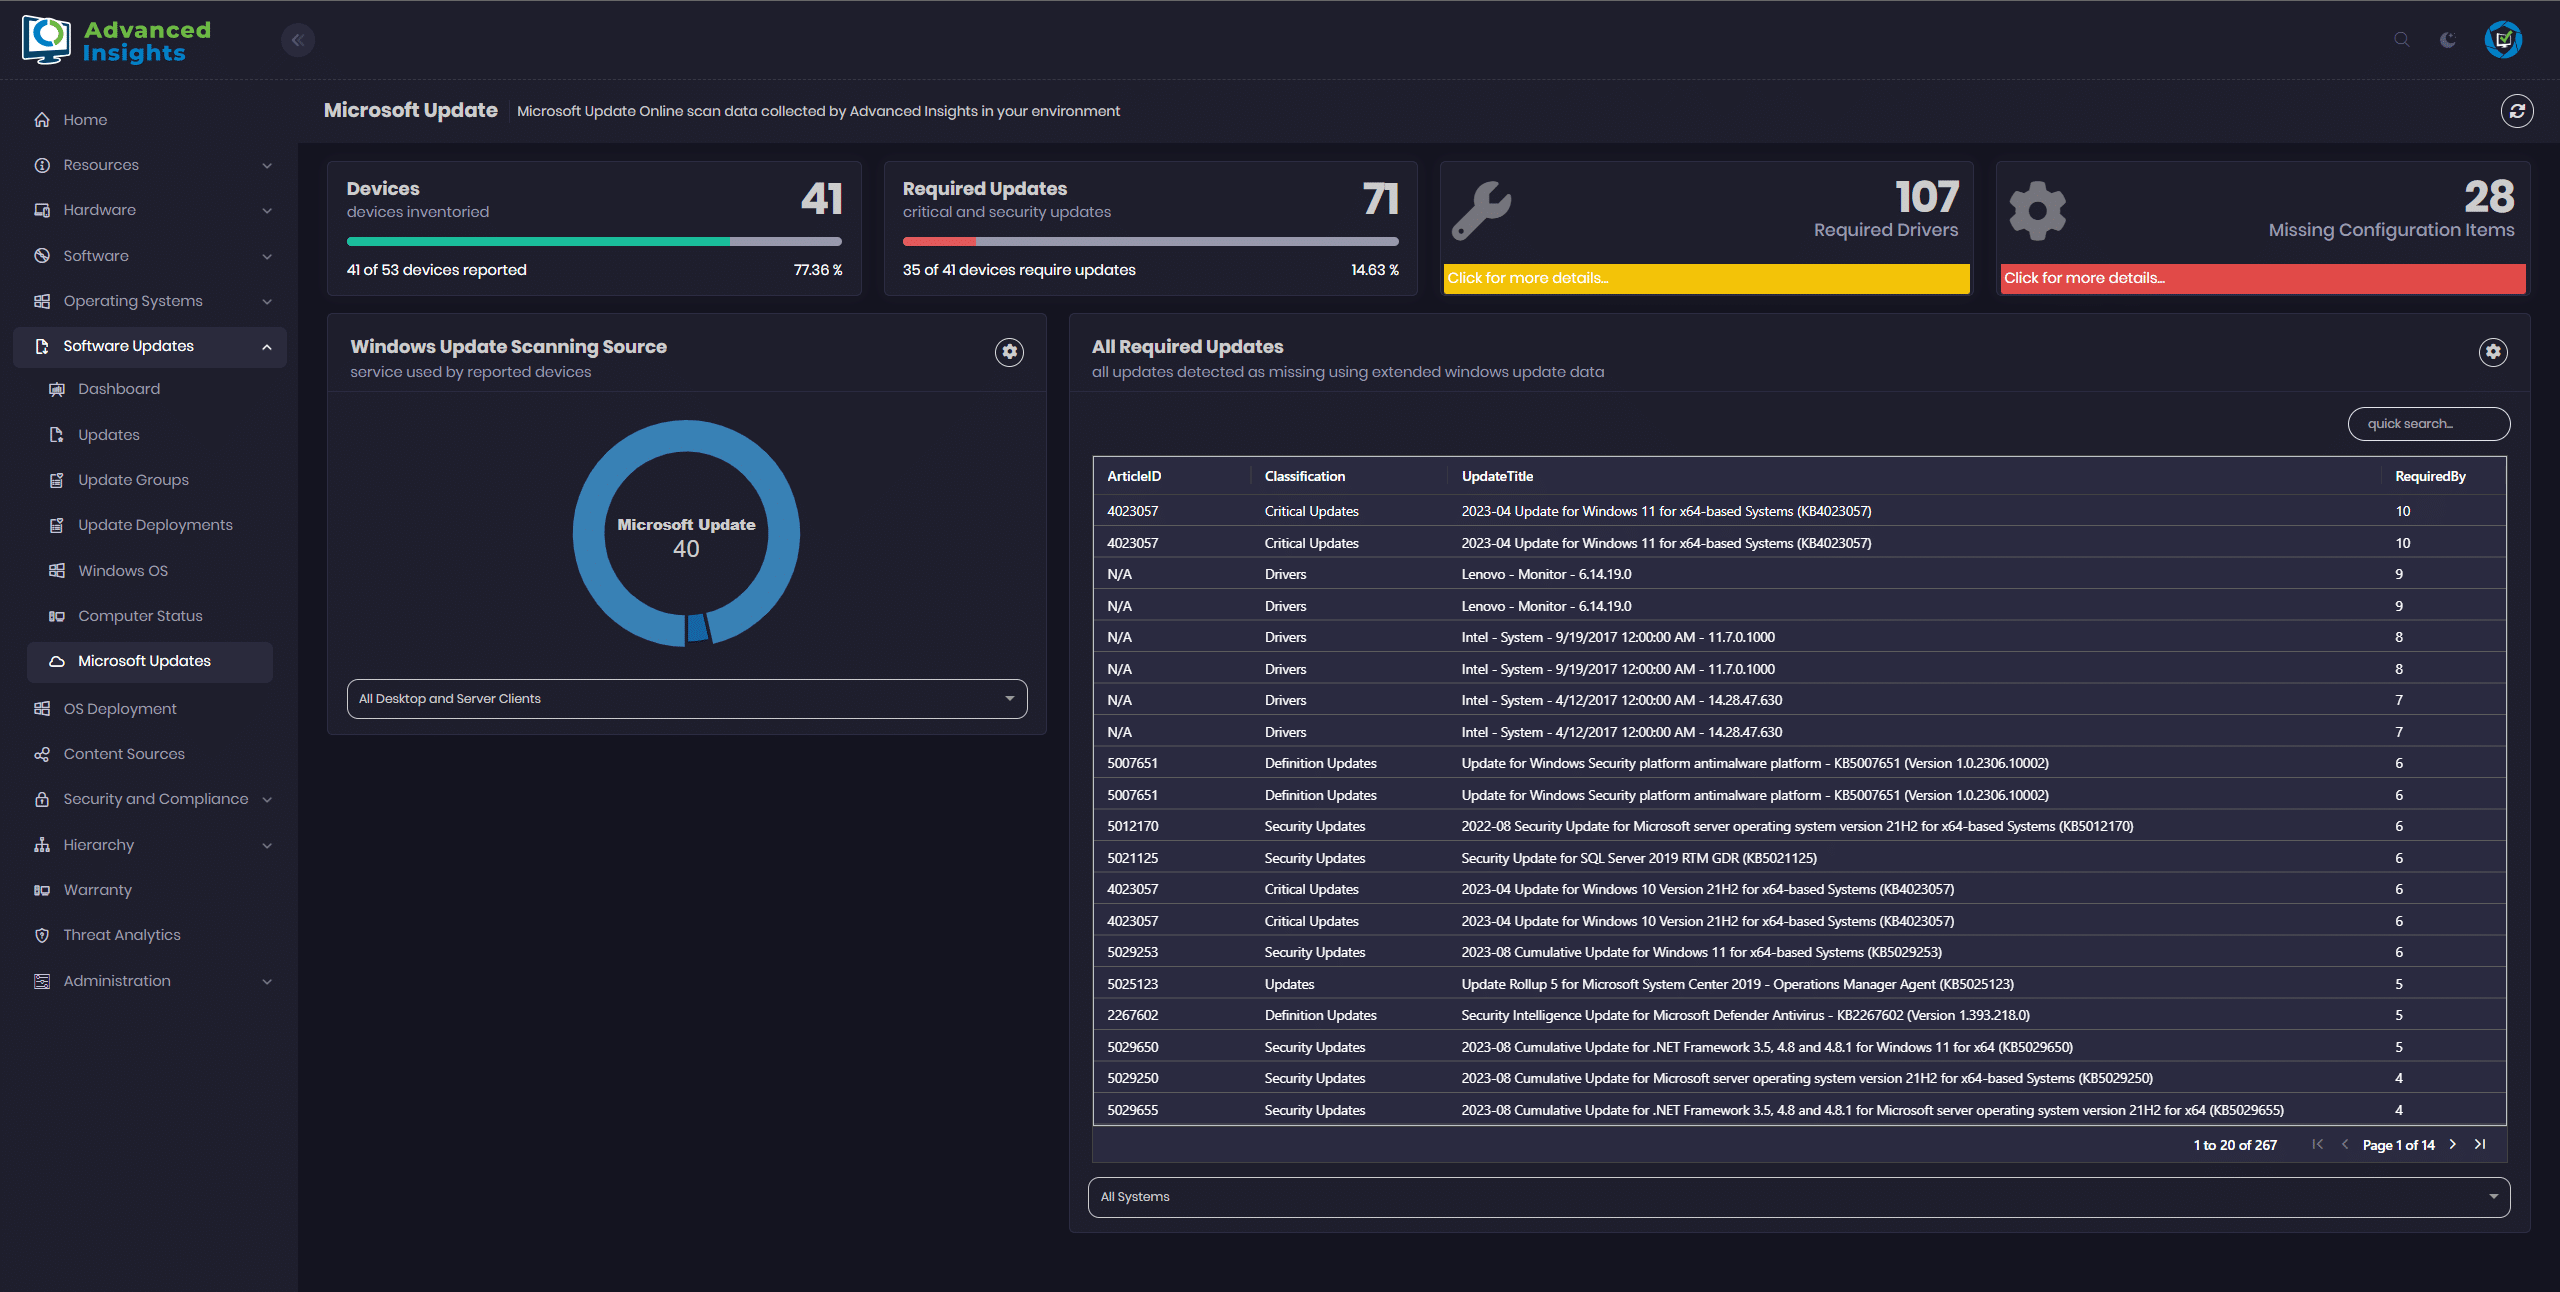The image size is (2560, 1292).
Task: Click the wrench icon on Required Drivers card
Action: [x=1481, y=210]
